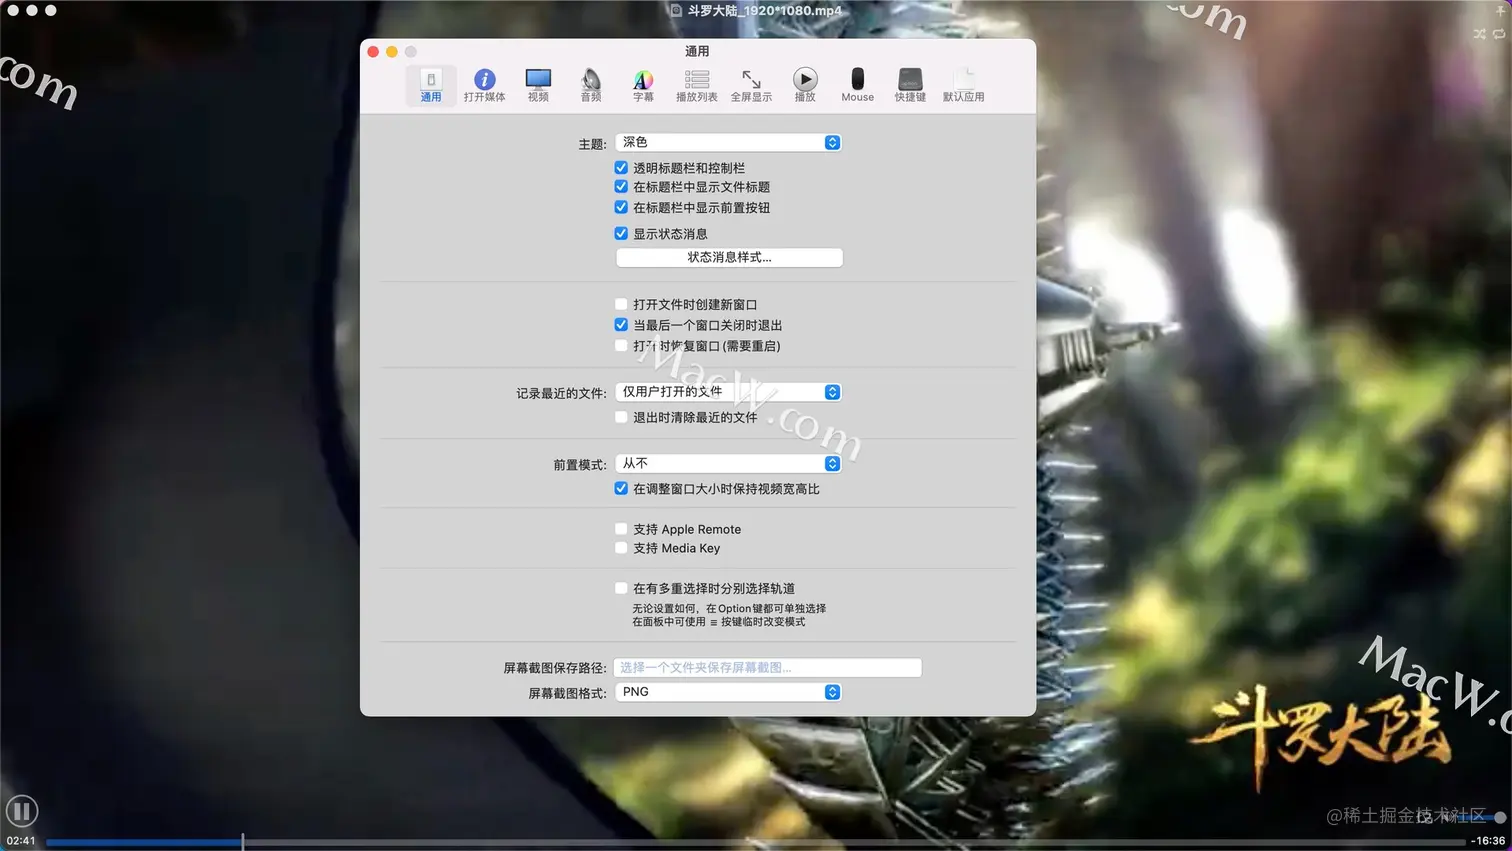The width and height of the screenshot is (1512, 851).
Task: Enable 打开文件时创建新窗口
Action: point(621,304)
